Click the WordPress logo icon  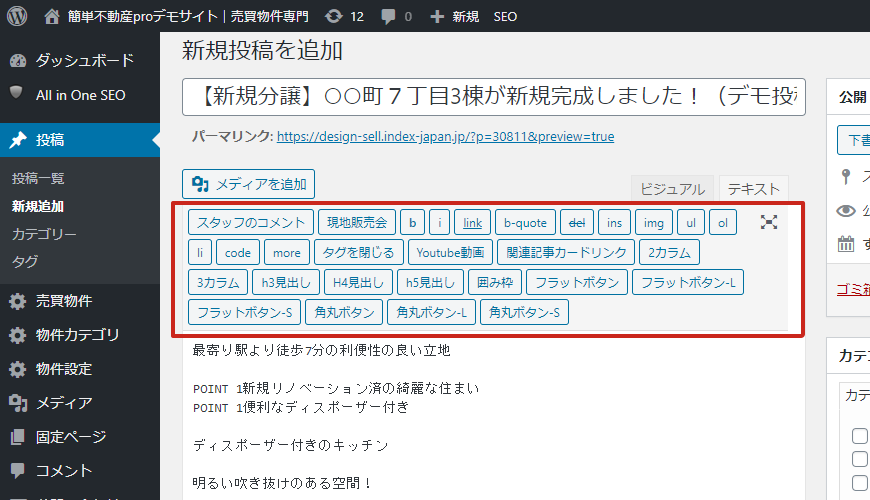coord(17,17)
